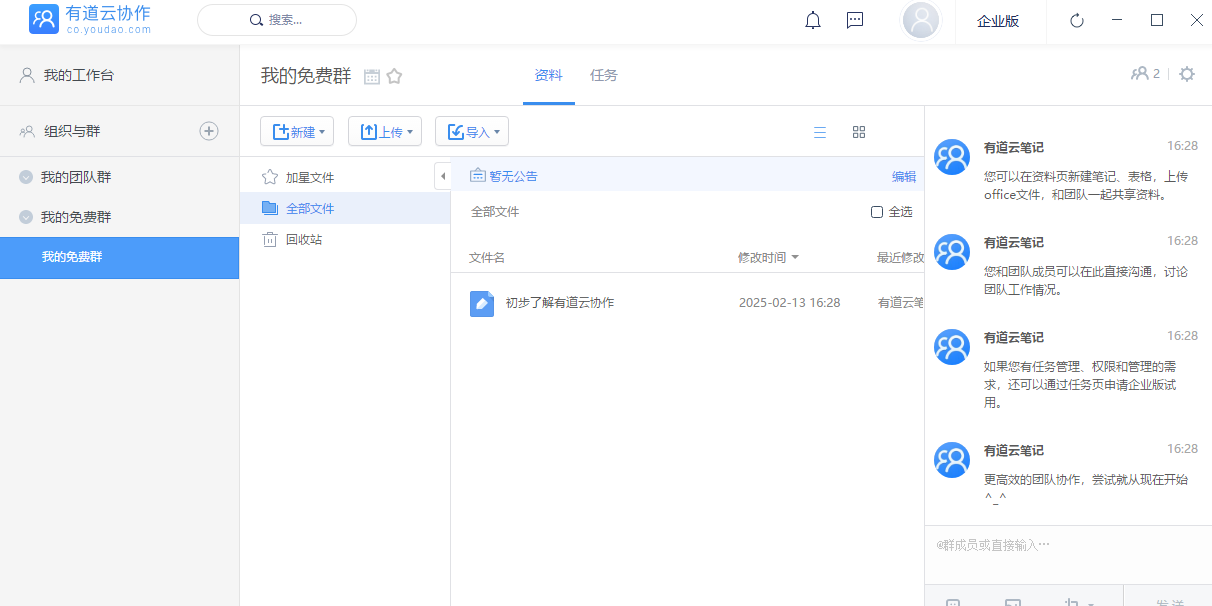Click the message starting 您和团队成员可以在此直接沟通
This screenshot has height=606, width=1212.
point(1086,281)
